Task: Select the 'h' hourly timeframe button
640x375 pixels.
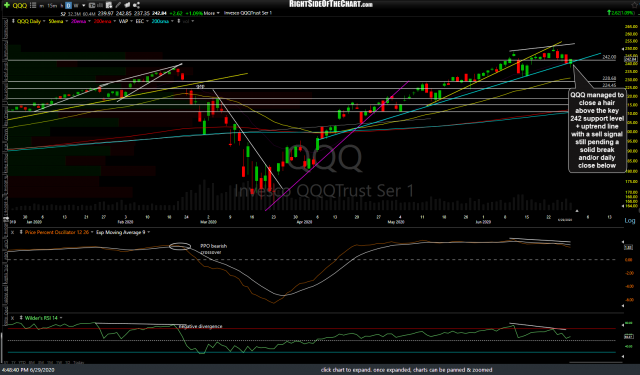Action: pyautogui.click(x=62, y=6)
